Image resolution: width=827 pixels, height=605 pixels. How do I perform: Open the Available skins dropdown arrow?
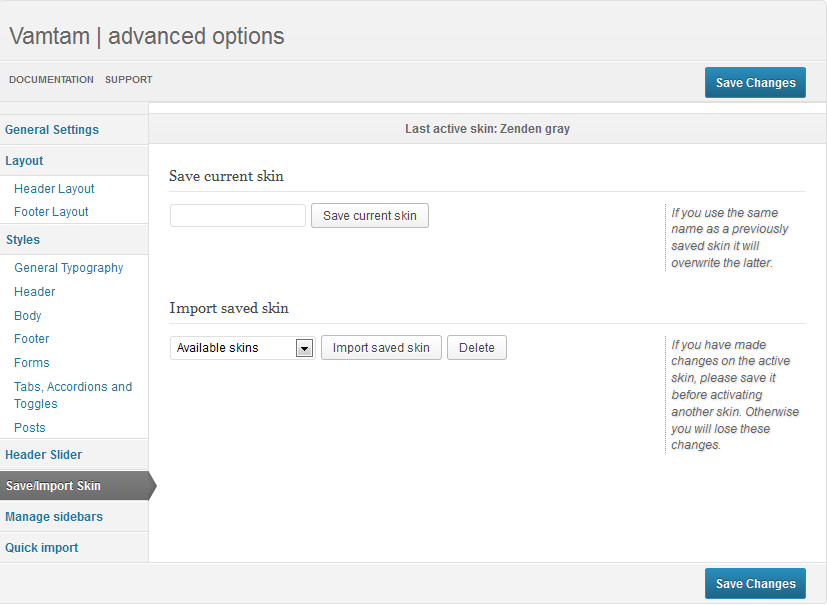point(304,348)
